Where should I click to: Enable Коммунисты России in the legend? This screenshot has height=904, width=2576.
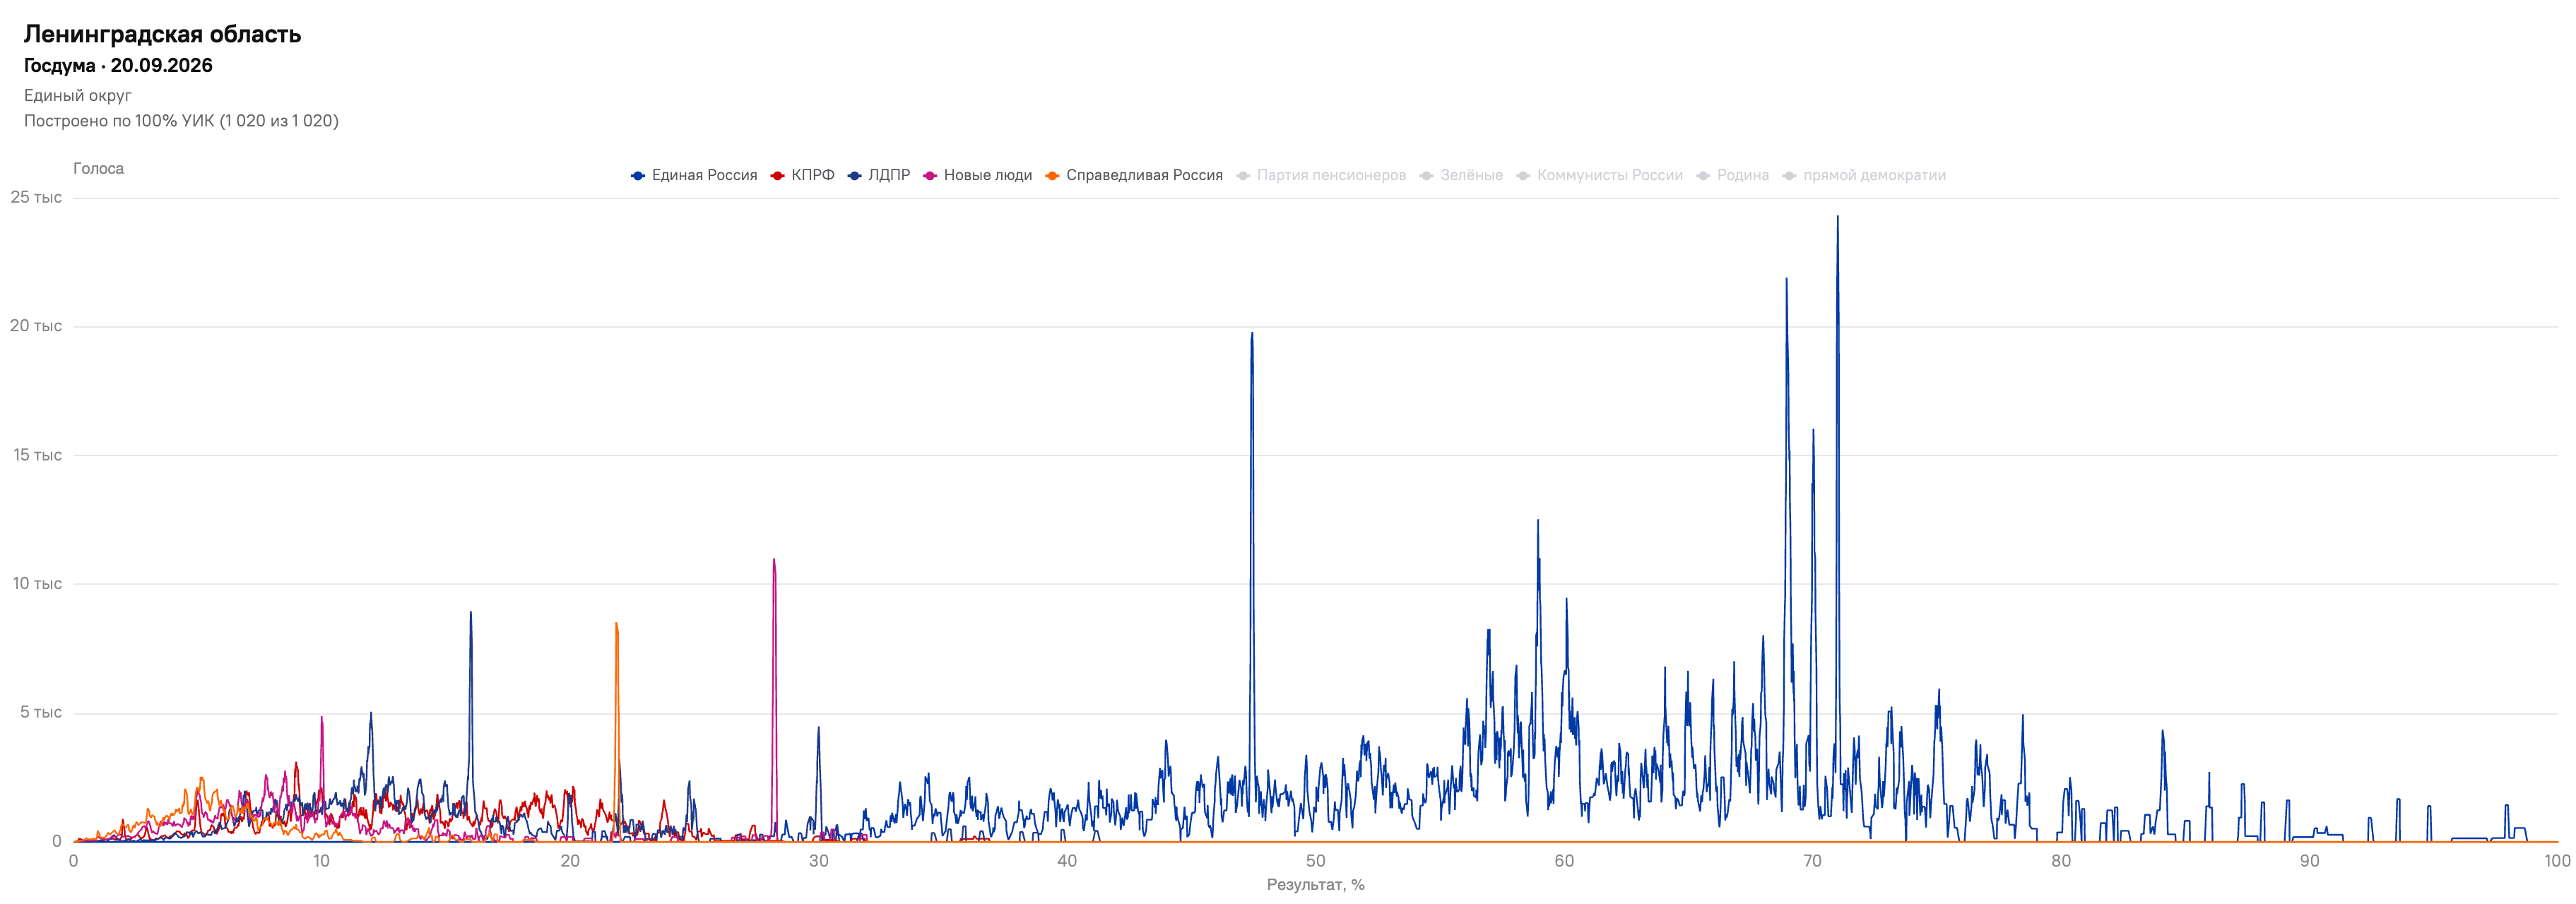pos(1599,175)
